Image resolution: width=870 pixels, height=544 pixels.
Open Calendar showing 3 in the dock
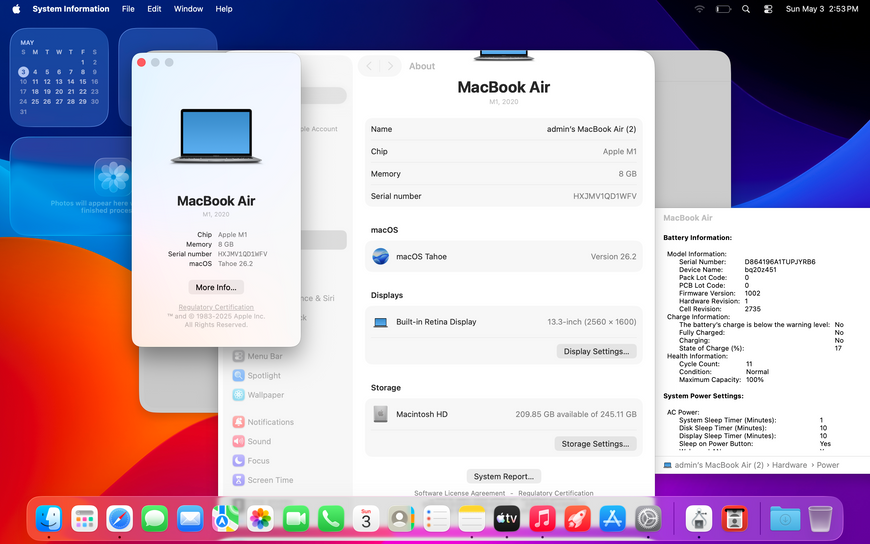click(x=366, y=519)
